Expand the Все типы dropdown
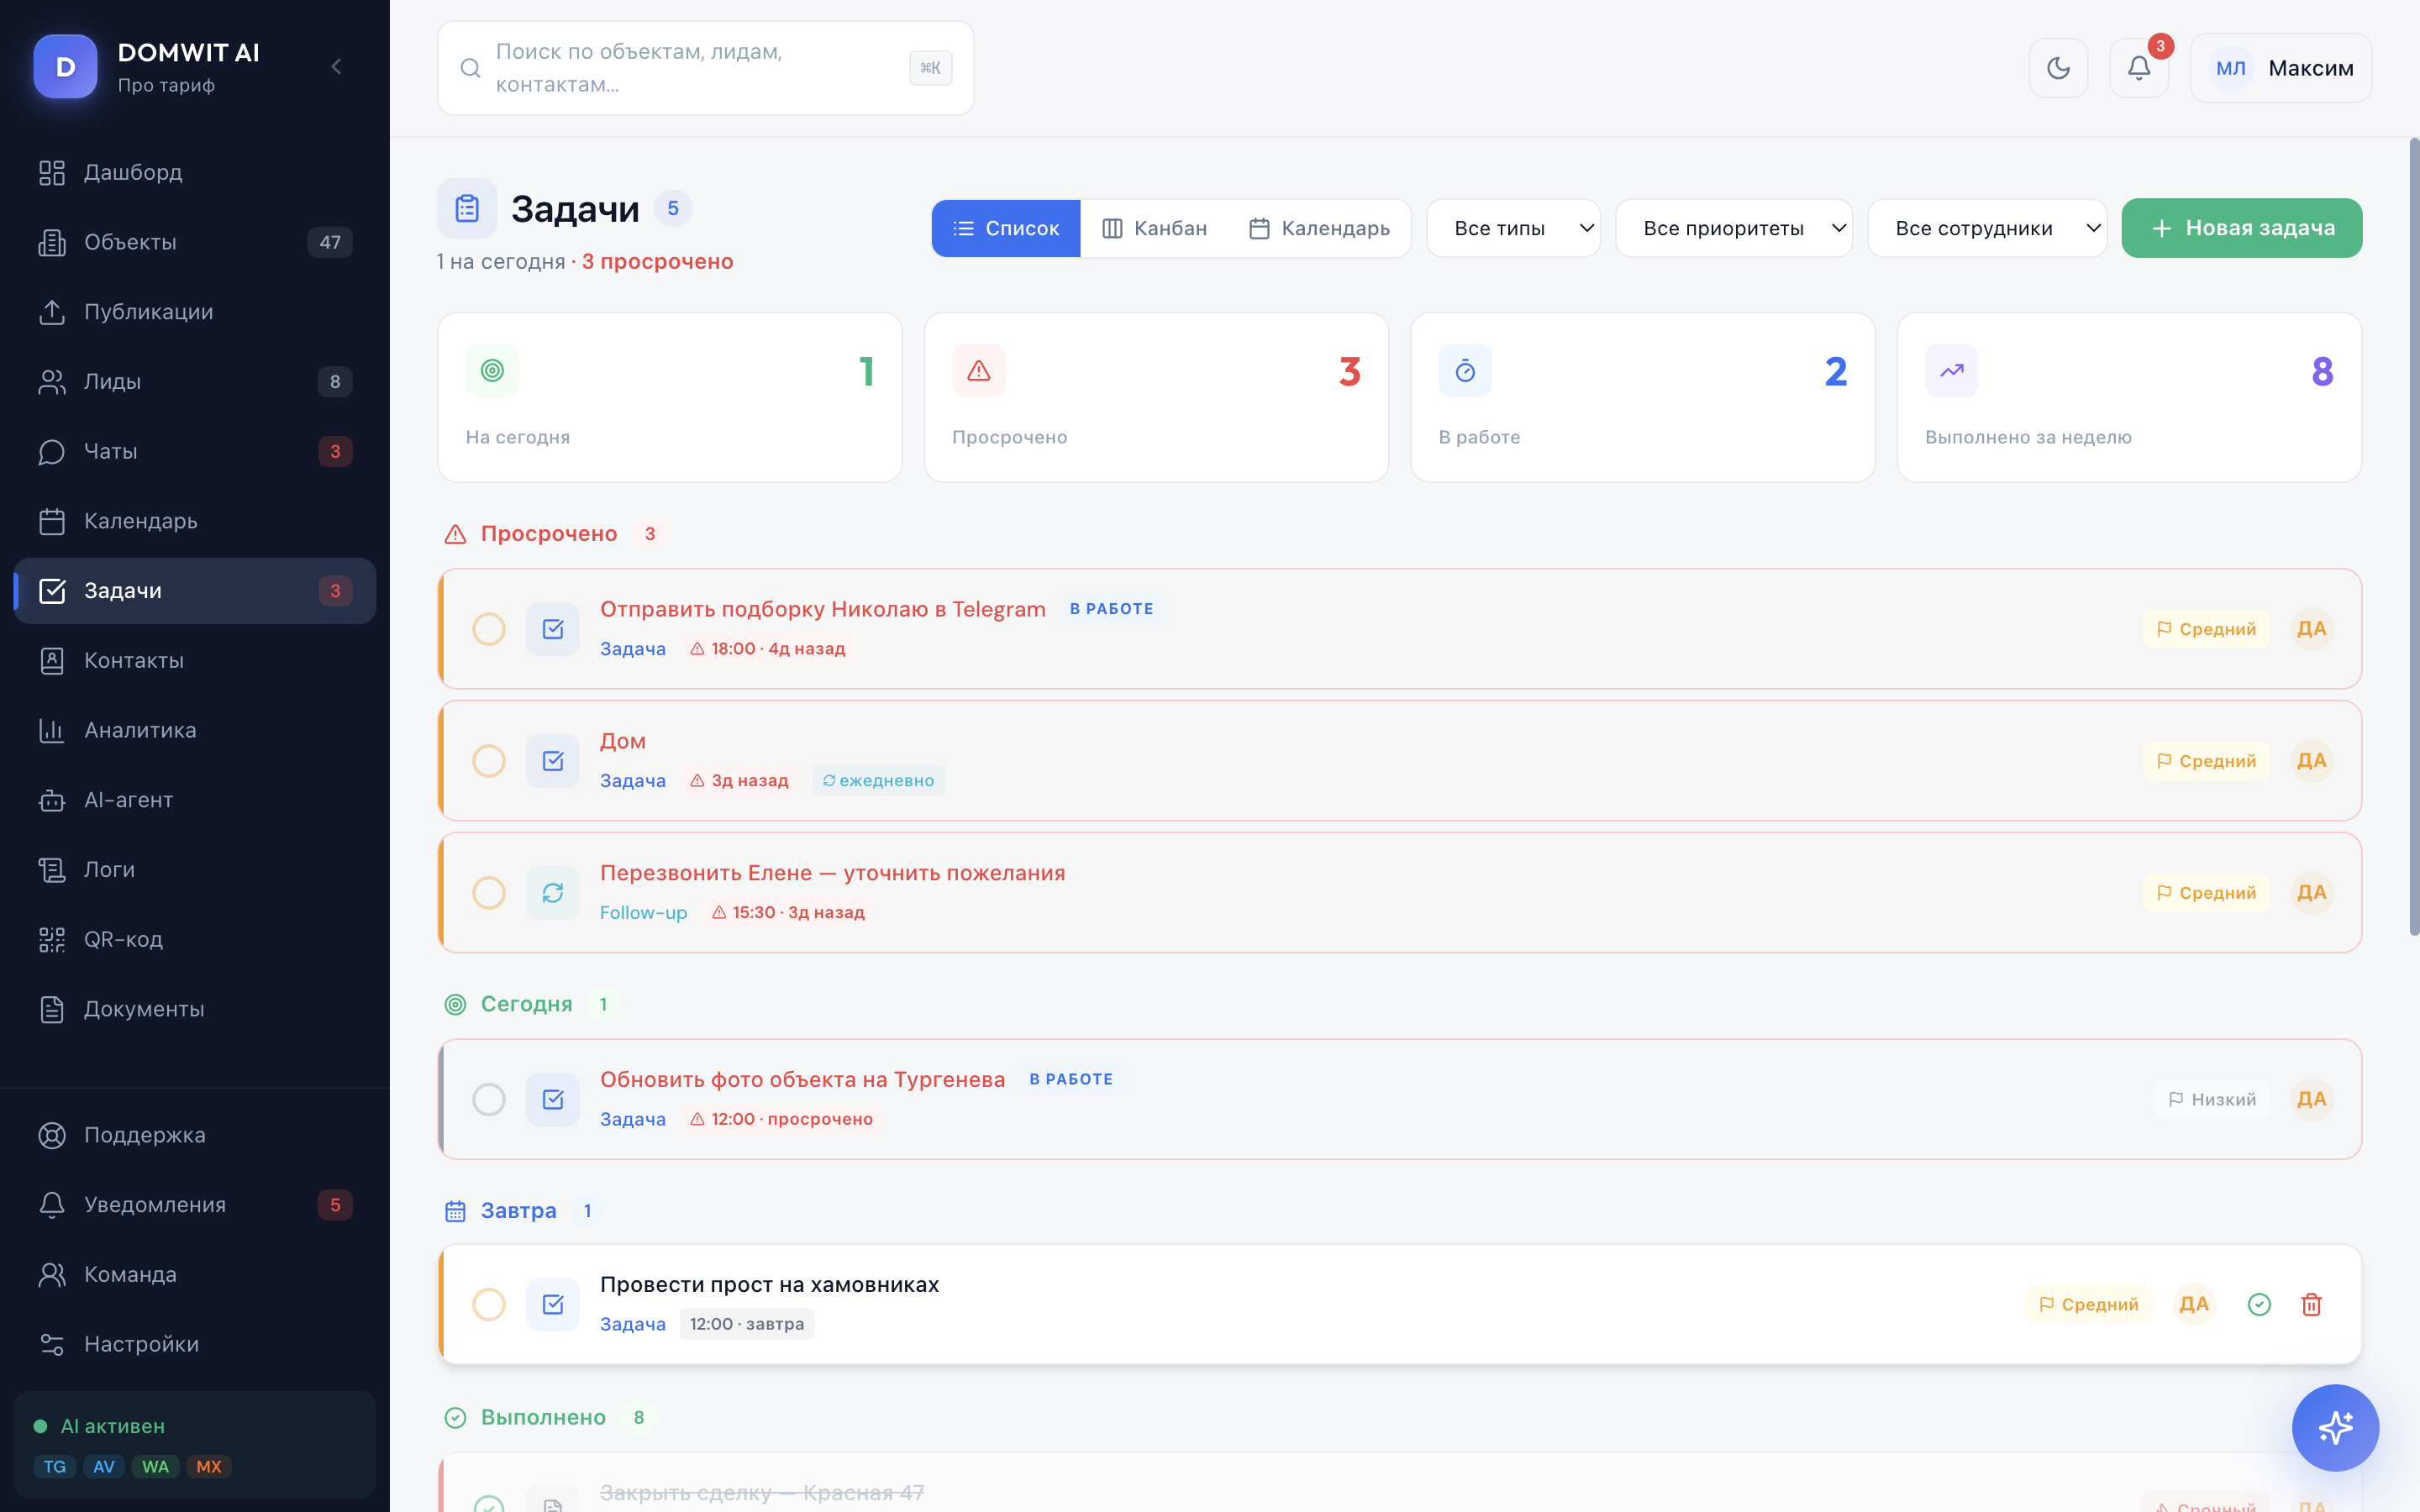The width and height of the screenshot is (2420, 1512). tap(1512, 228)
